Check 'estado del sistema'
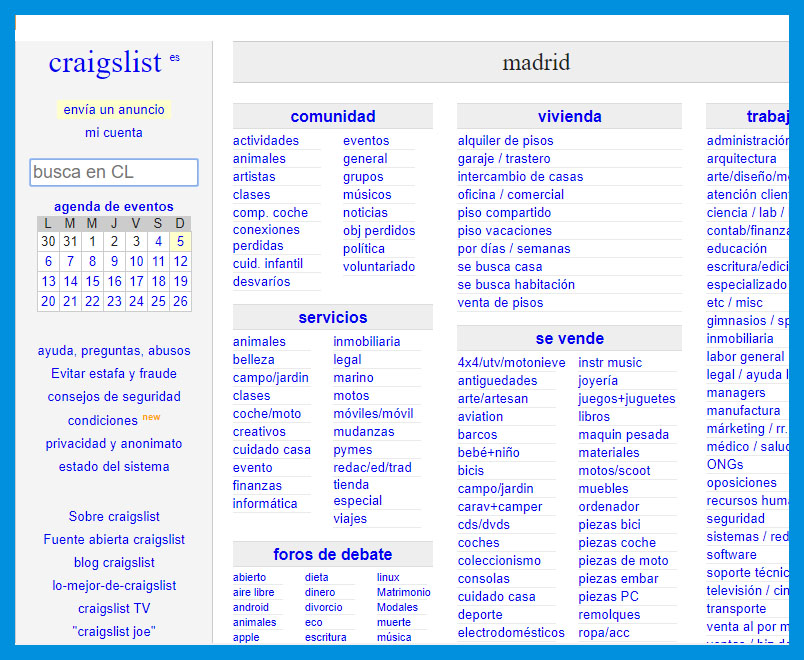The height and width of the screenshot is (660, 804). click(x=114, y=467)
